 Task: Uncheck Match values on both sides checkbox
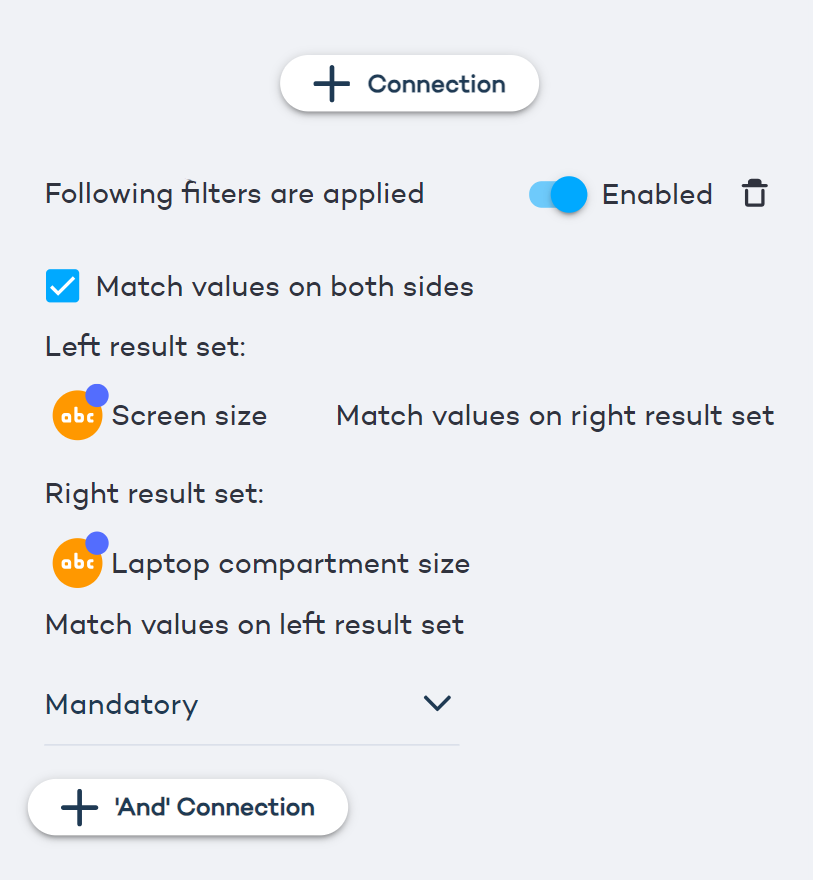[63, 287]
